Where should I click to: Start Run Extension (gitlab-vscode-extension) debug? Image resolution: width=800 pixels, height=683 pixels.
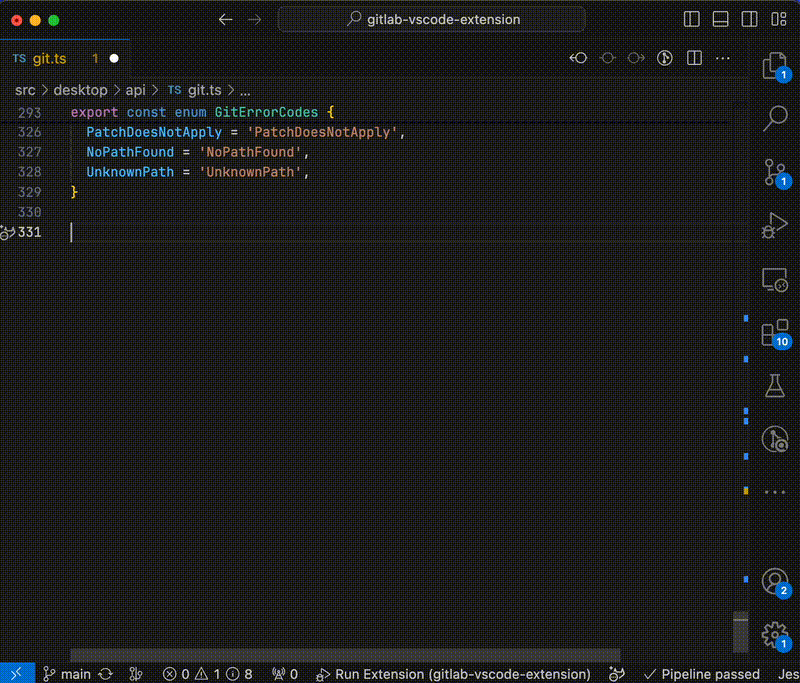453,674
